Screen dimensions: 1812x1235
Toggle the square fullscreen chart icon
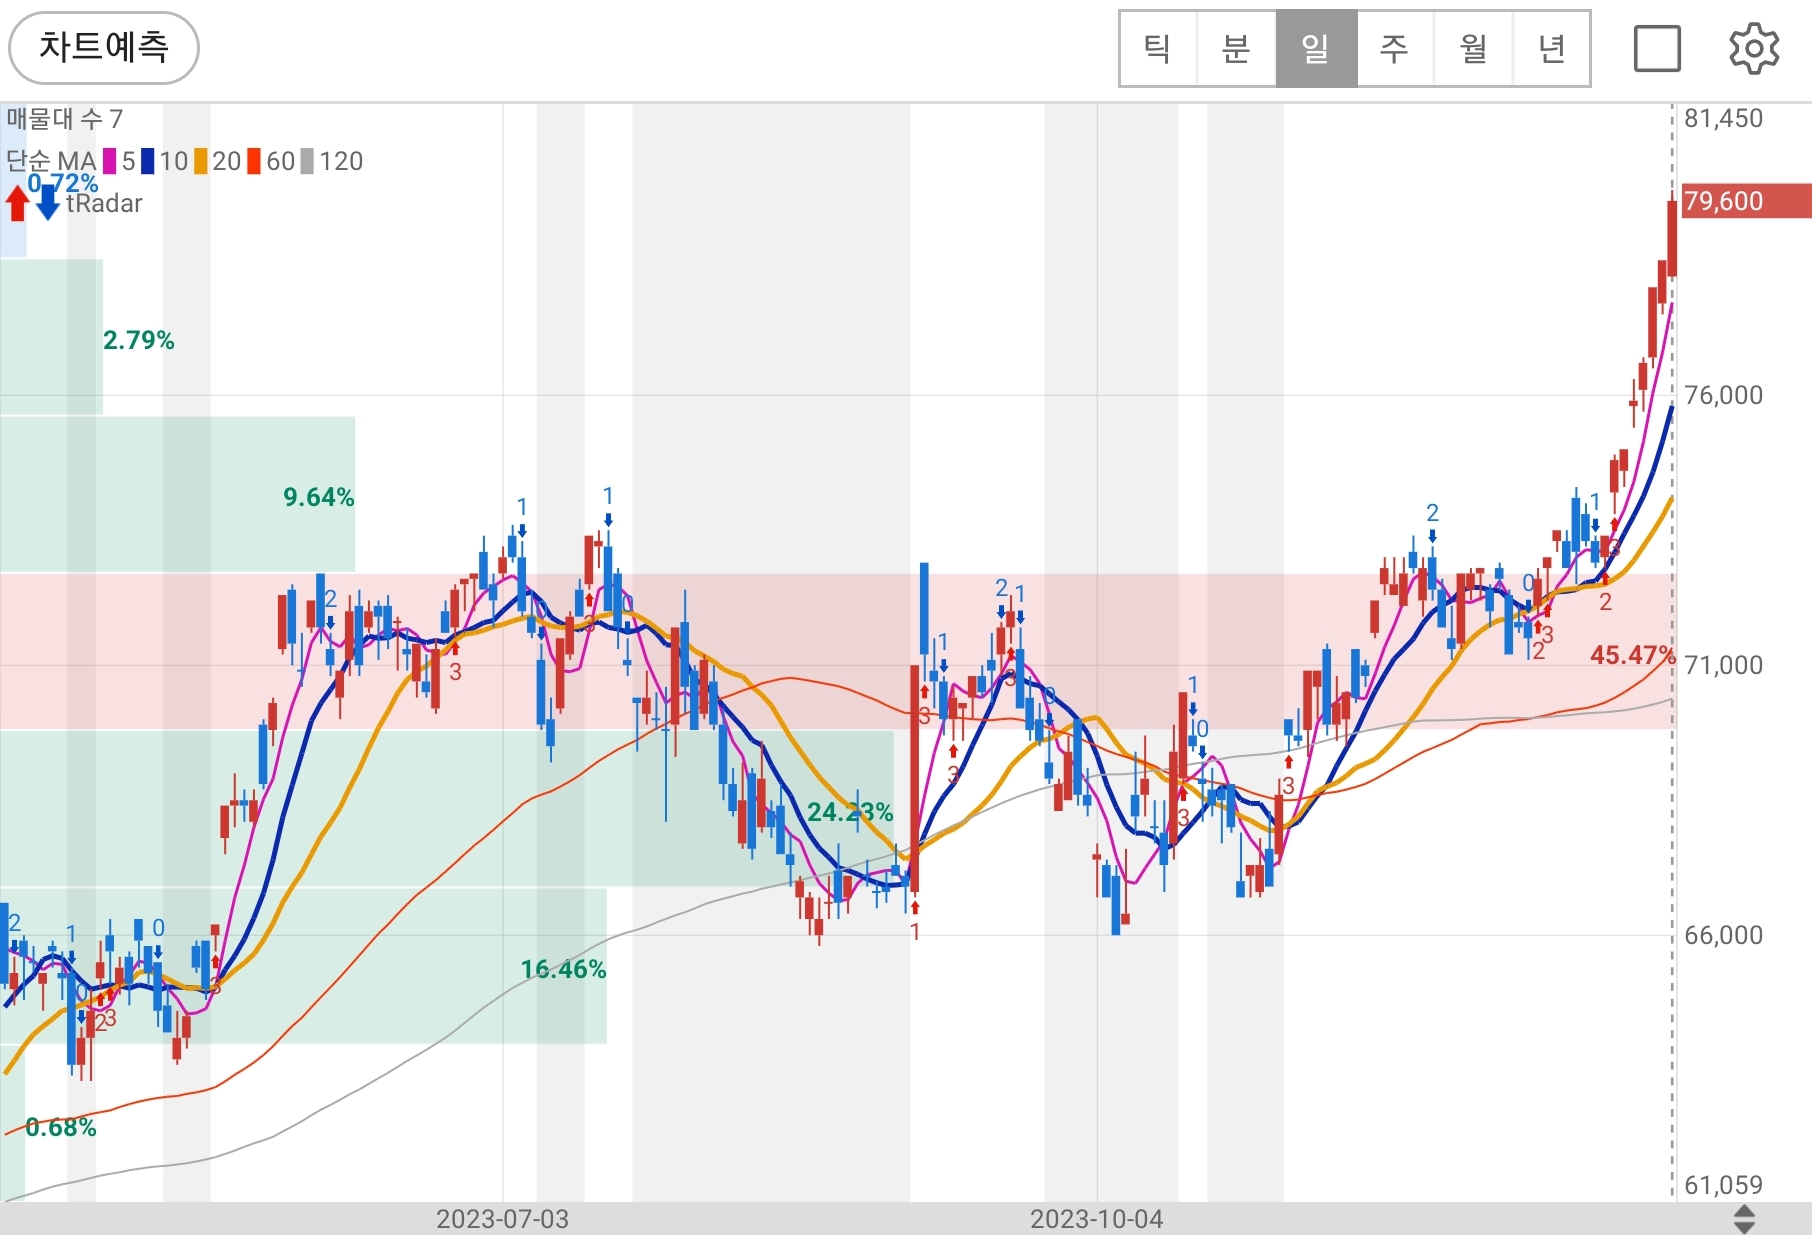point(1657,49)
